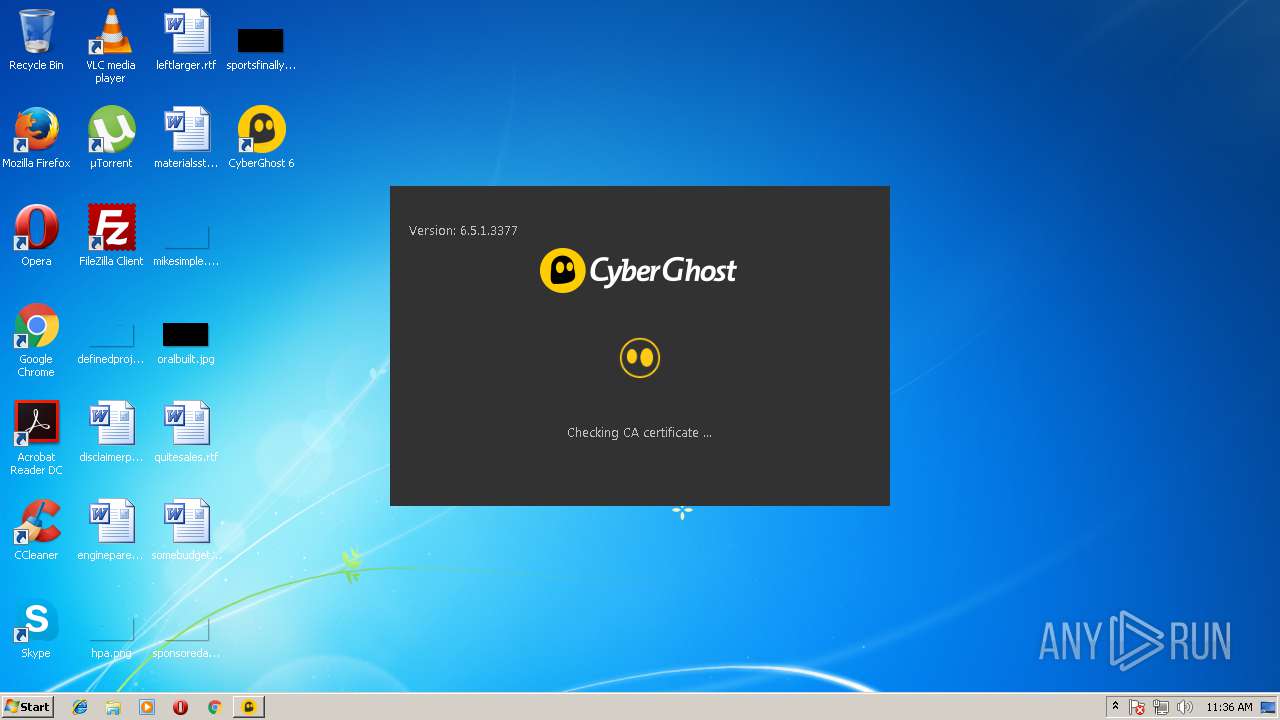Launch Mozilla Firefox from the desktop
The image size is (1280, 720).
pyautogui.click(x=36, y=138)
